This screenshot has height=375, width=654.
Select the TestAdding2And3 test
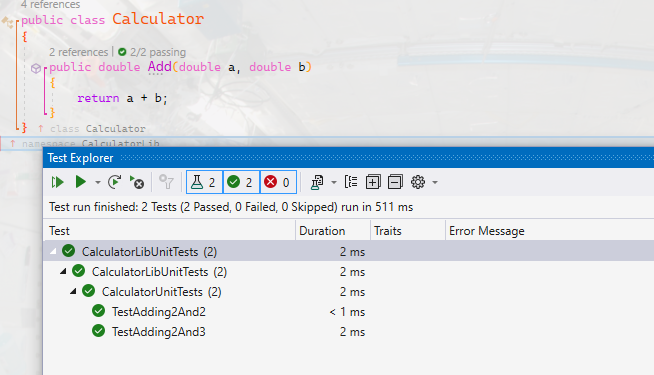click(x=158, y=332)
